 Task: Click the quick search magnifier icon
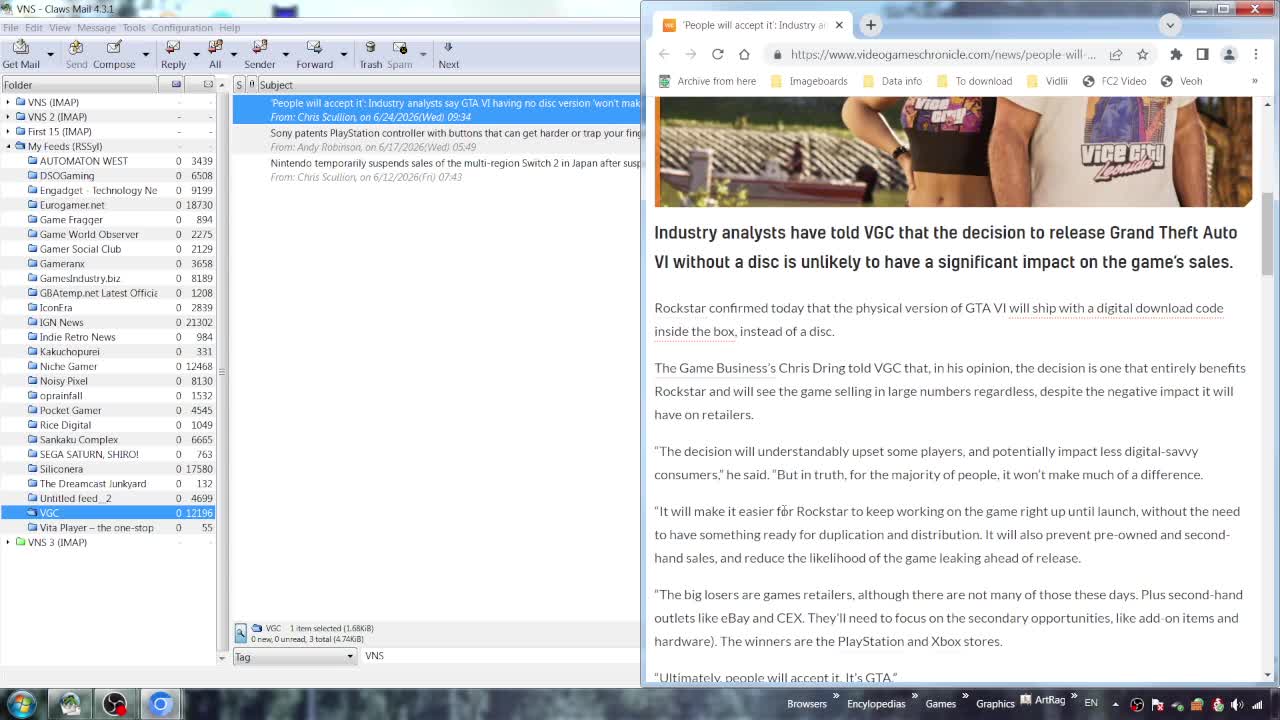pyautogui.click(x=240, y=632)
